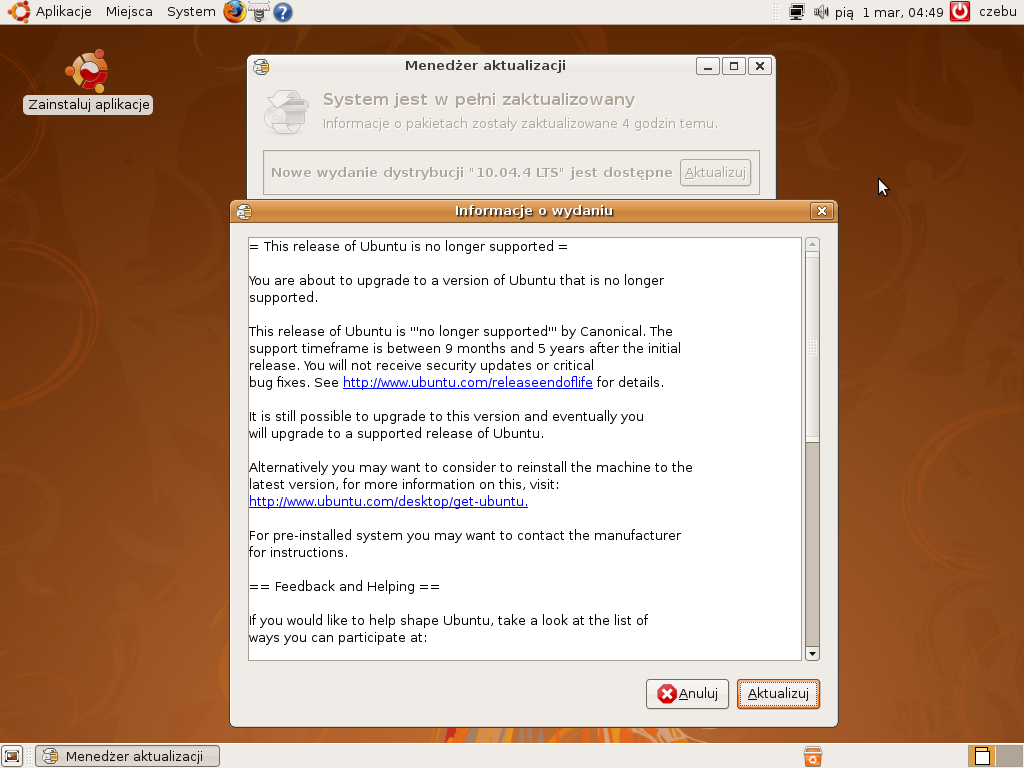Image resolution: width=1024 pixels, height=768 pixels.
Task: Minimize the Menedżer aktualizacji window
Action: (x=708, y=66)
